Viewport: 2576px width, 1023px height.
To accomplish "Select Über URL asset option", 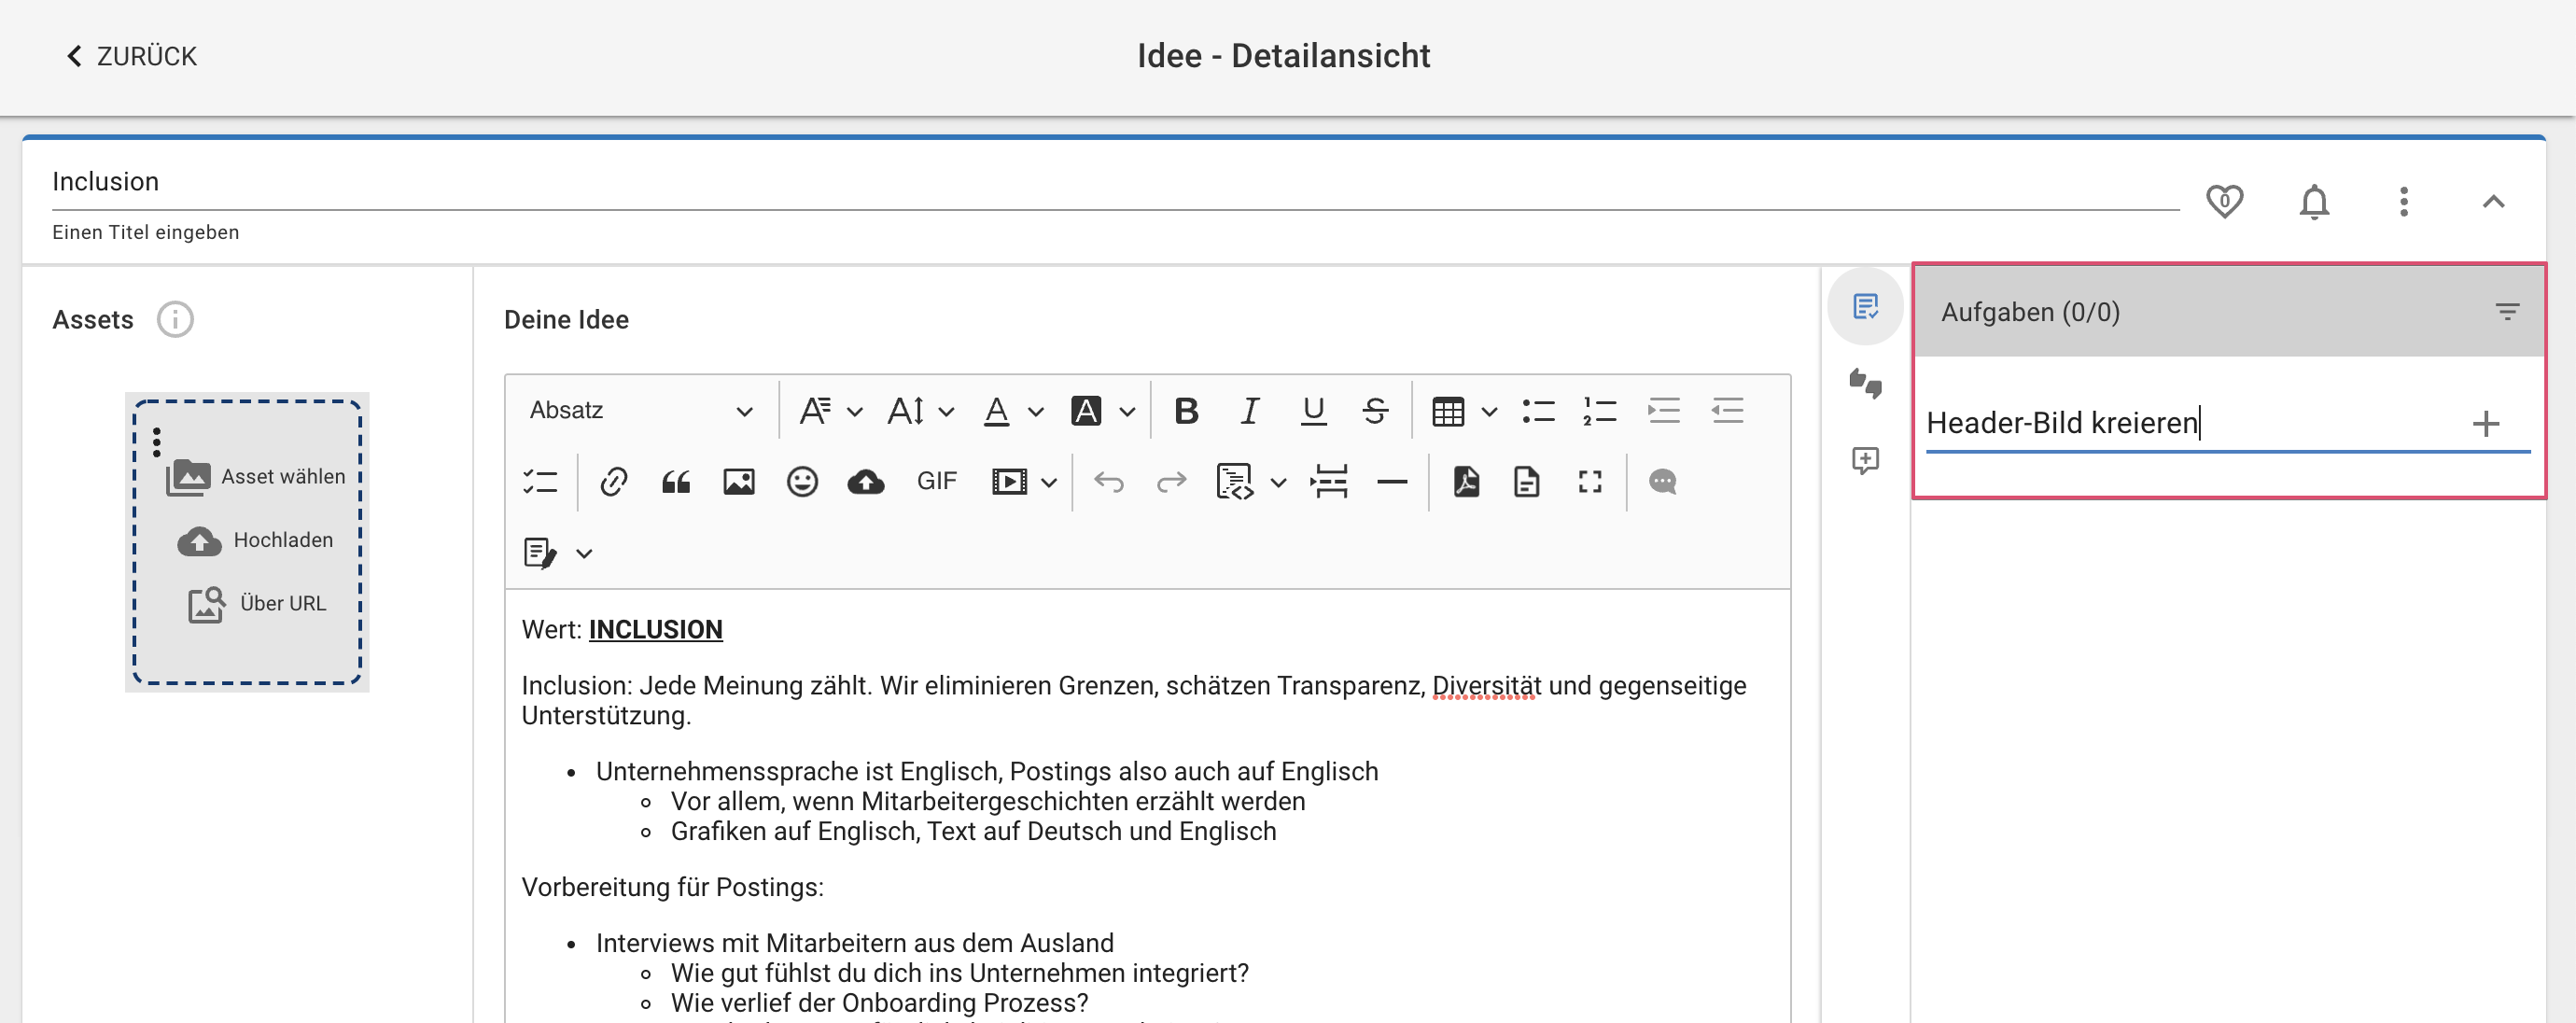I will click(x=258, y=603).
